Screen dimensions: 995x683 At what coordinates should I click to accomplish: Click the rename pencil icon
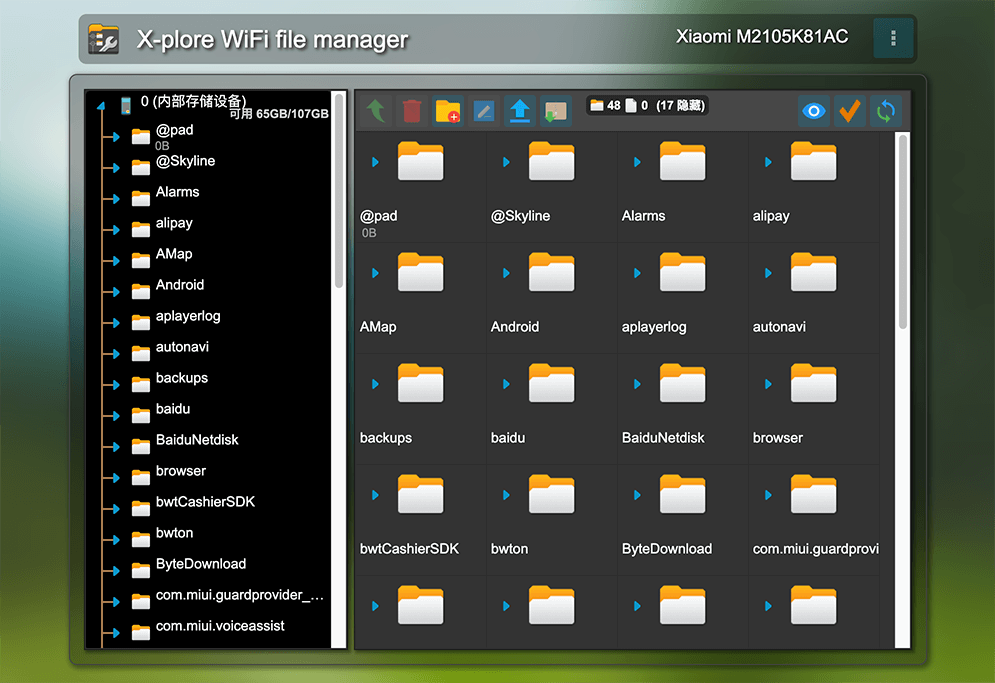click(484, 110)
